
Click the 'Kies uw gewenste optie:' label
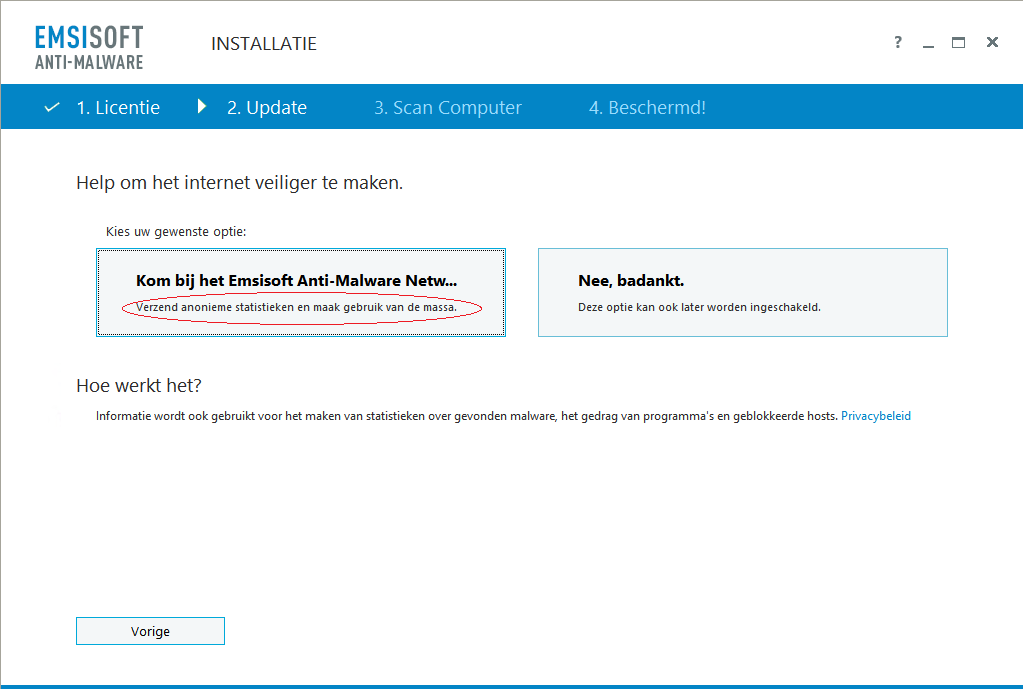coord(176,232)
